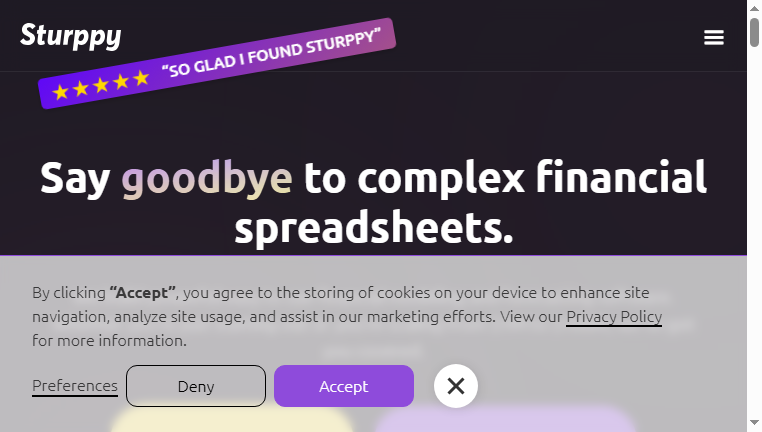
Task: Click the "So glad I found Sturppy" quote
Action: 271,53
